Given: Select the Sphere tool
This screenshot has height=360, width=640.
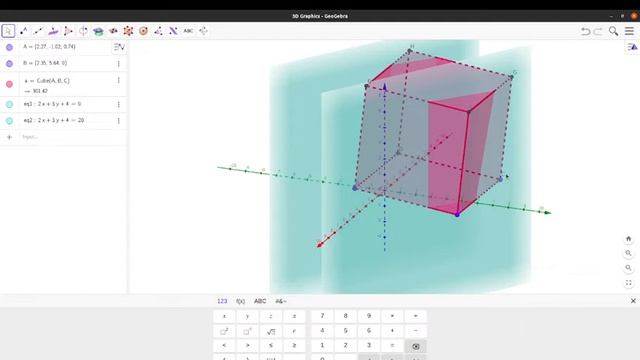Looking at the screenshot, I should click(x=143, y=31).
